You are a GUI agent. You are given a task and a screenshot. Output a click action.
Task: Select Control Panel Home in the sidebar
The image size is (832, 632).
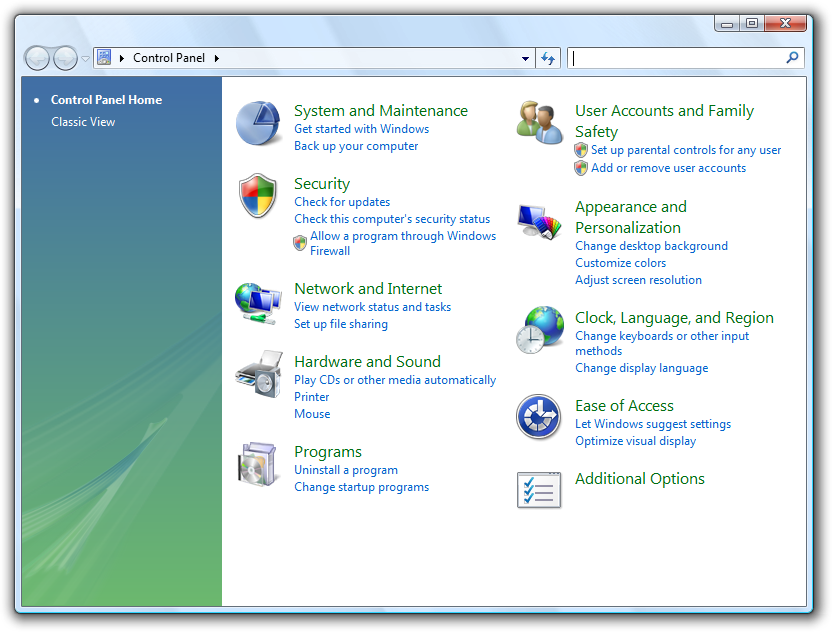[106, 100]
